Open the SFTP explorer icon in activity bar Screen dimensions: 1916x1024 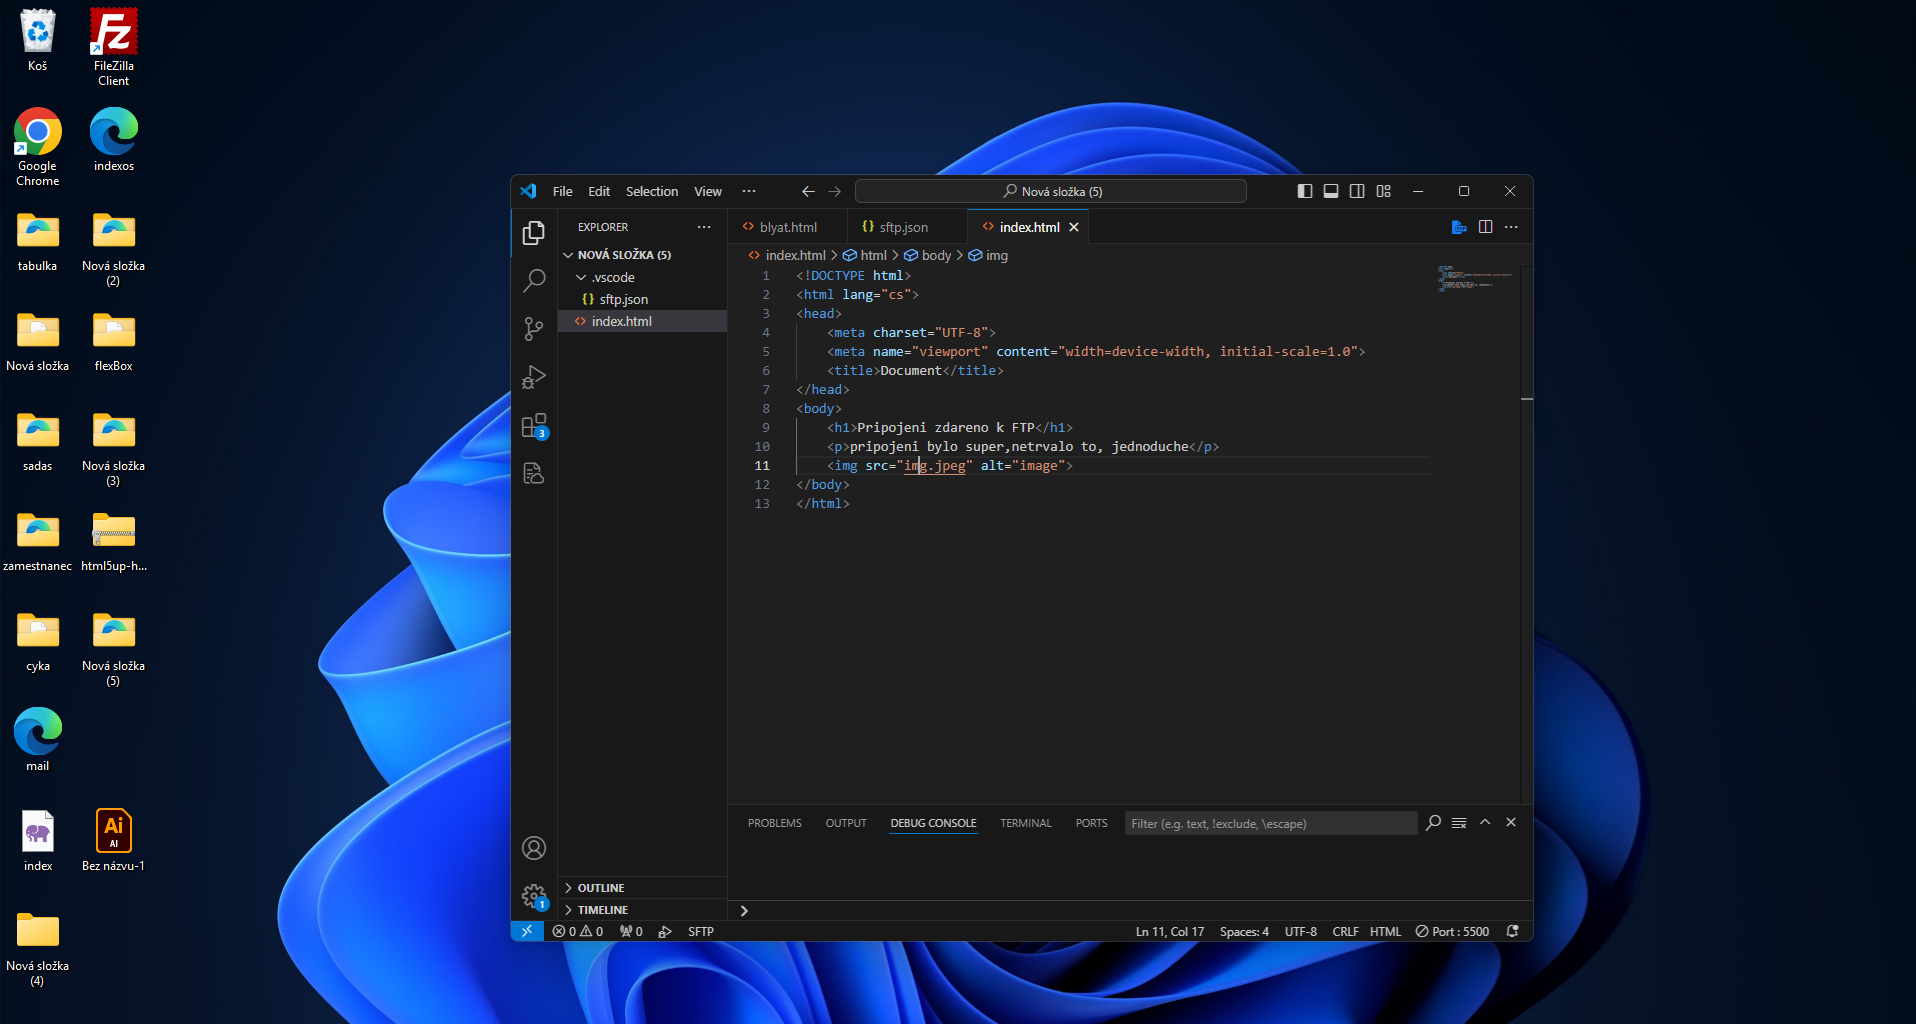coord(534,473)
